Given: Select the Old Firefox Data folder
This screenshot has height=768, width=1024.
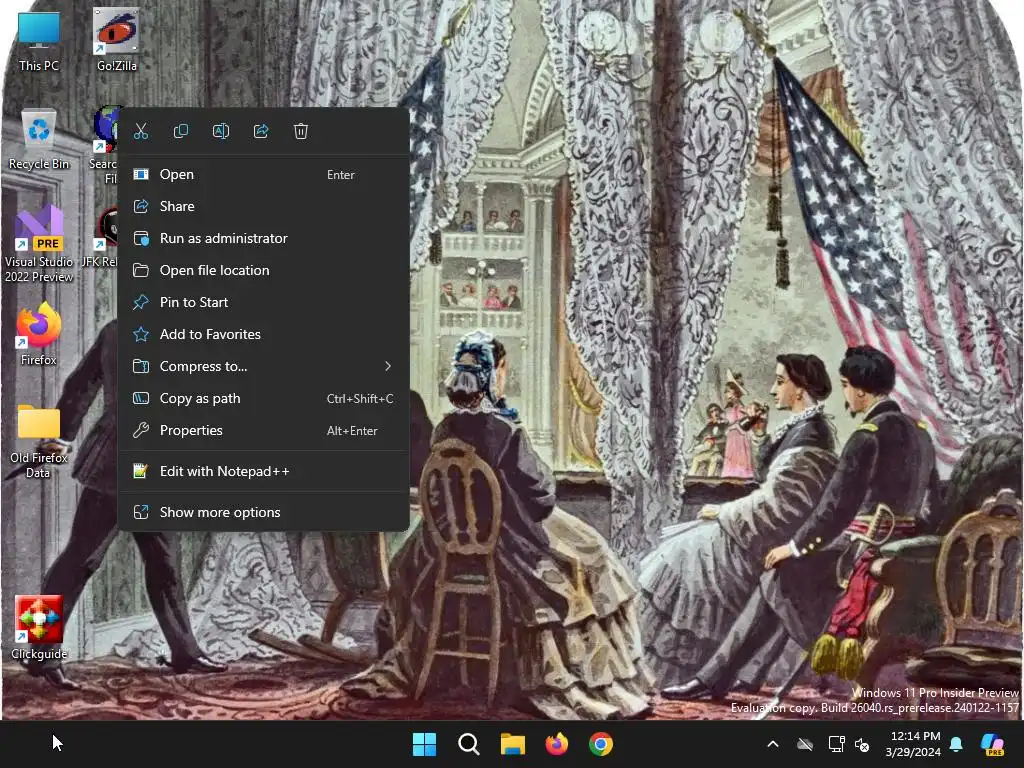Looking at the screenshot, I should [39, 441].
